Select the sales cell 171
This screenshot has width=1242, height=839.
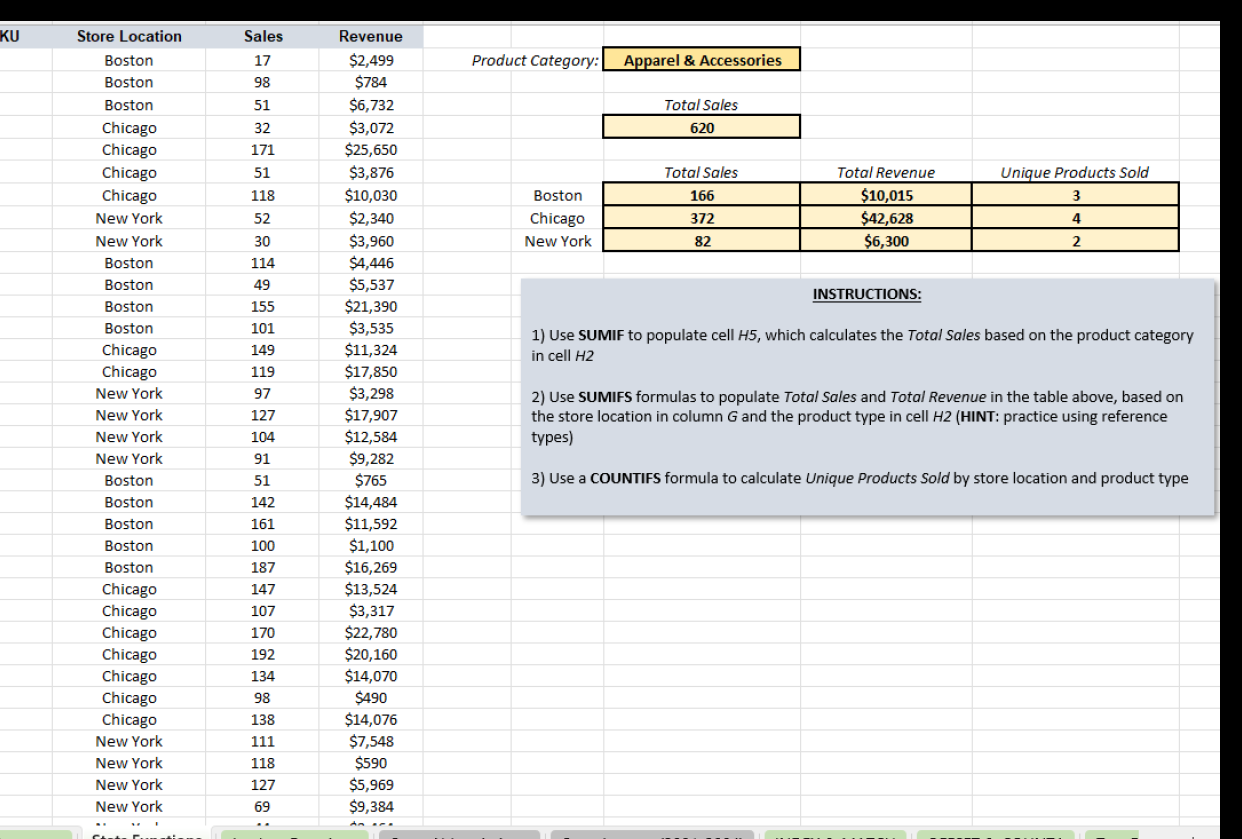coord(263,150)
